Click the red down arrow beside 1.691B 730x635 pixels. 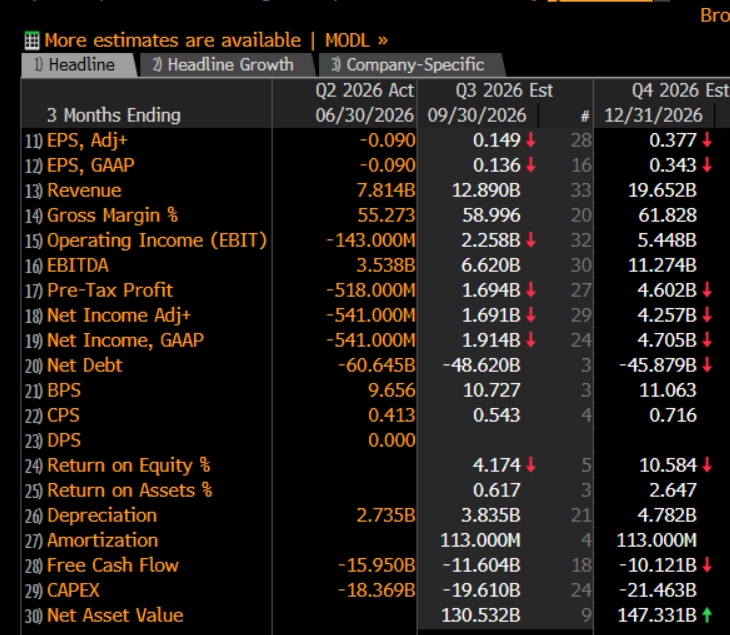[531, 316]
